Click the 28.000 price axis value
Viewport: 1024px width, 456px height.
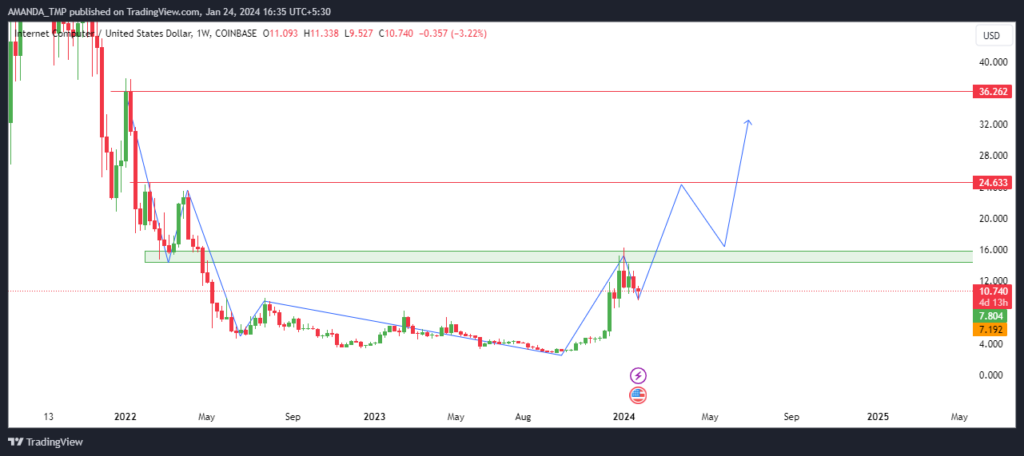[991, 155]
